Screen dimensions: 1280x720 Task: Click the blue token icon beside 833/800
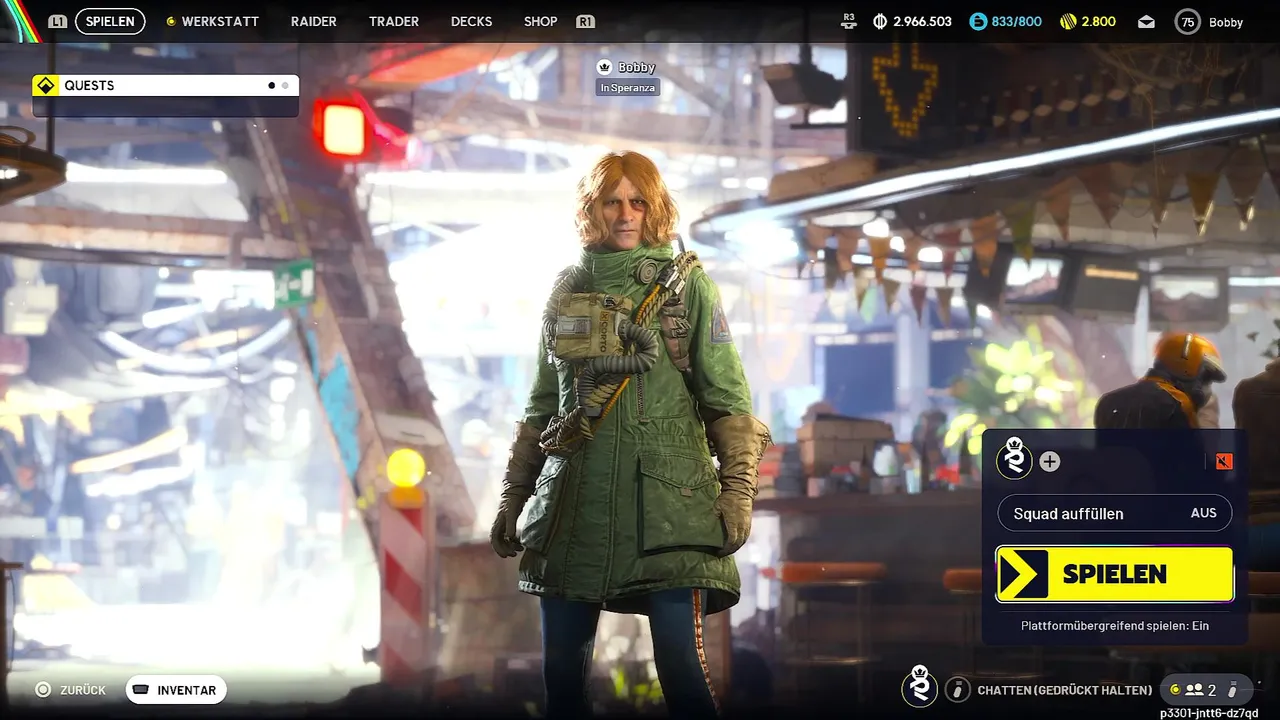978,21
